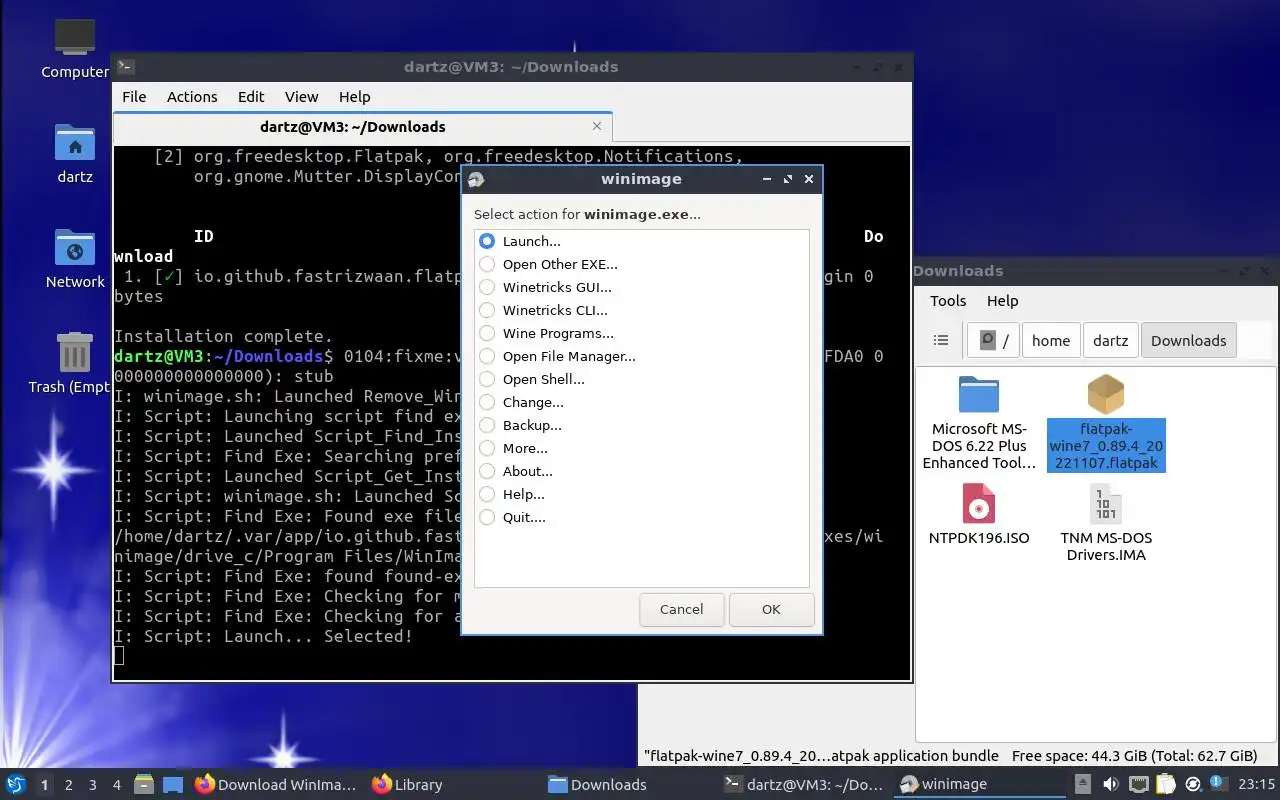Open the network connection tray icon
1280x800 pixels.
tap(1138, 784)
